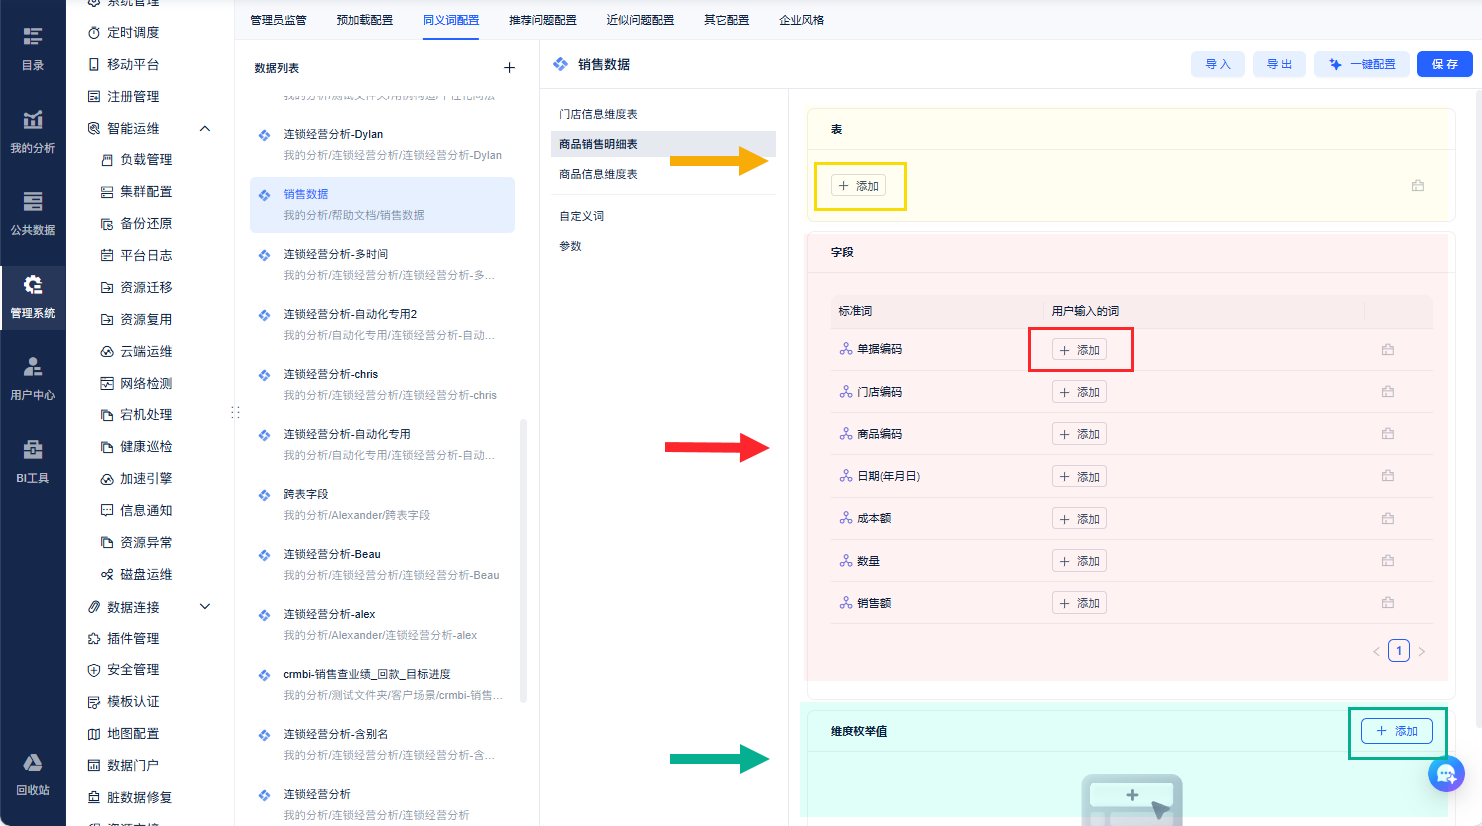The height and width of the screenshot is (826, 1482).
Task: Click the 导出 export button
Action: [x=1279, y=64]
